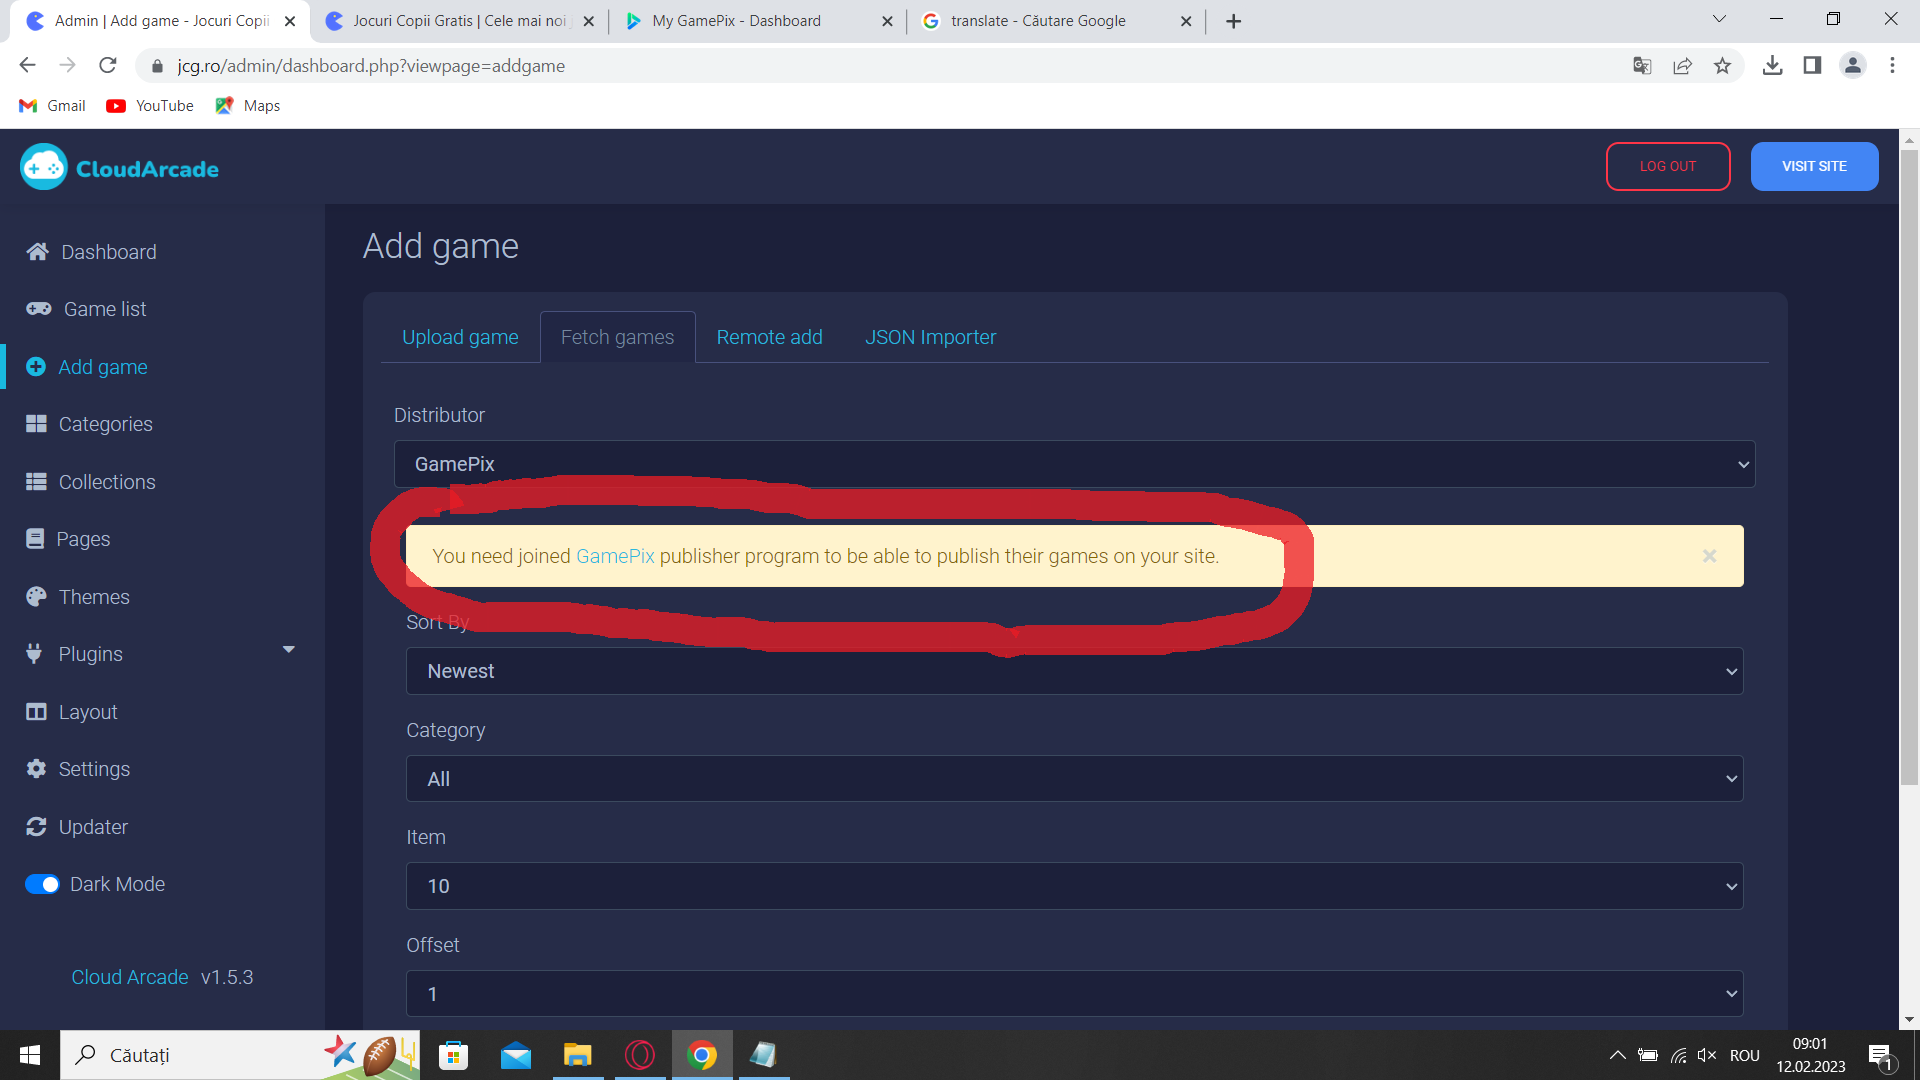Open Chrome profile avatar

click(1852, 66)
